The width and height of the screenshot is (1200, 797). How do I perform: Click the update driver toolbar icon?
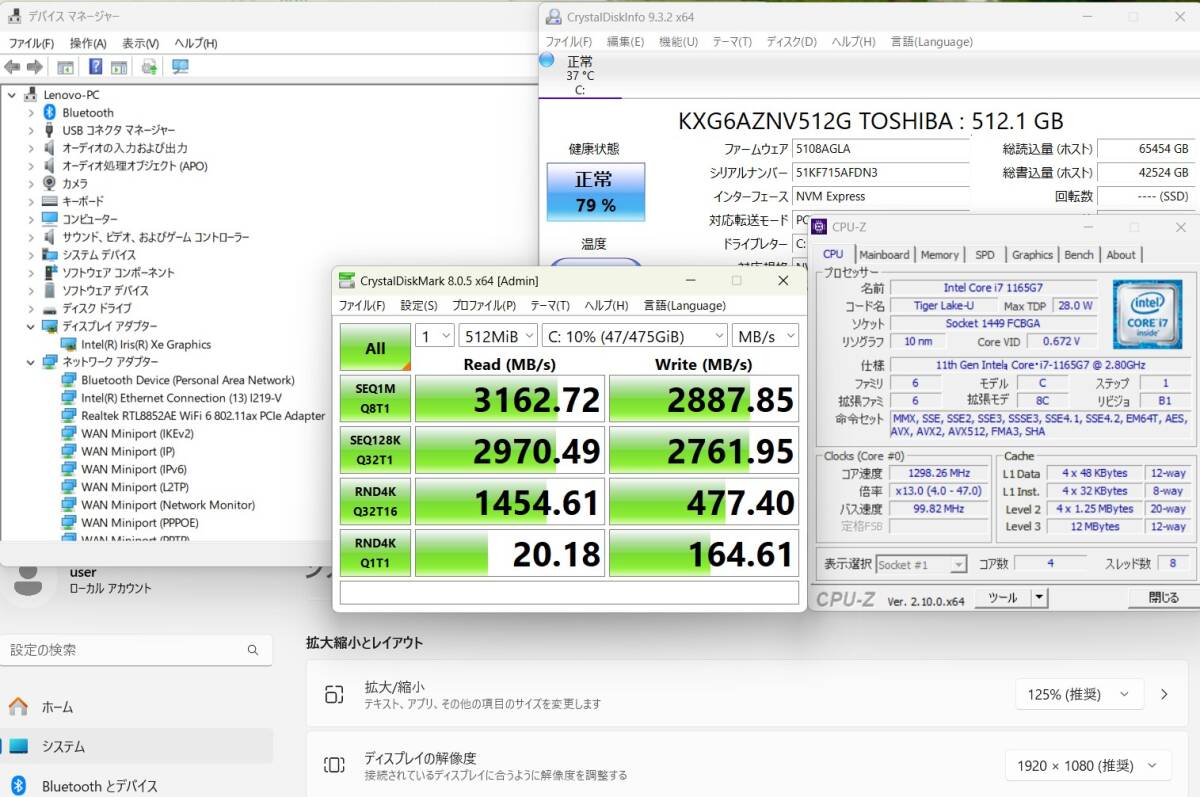coord(149,67)
